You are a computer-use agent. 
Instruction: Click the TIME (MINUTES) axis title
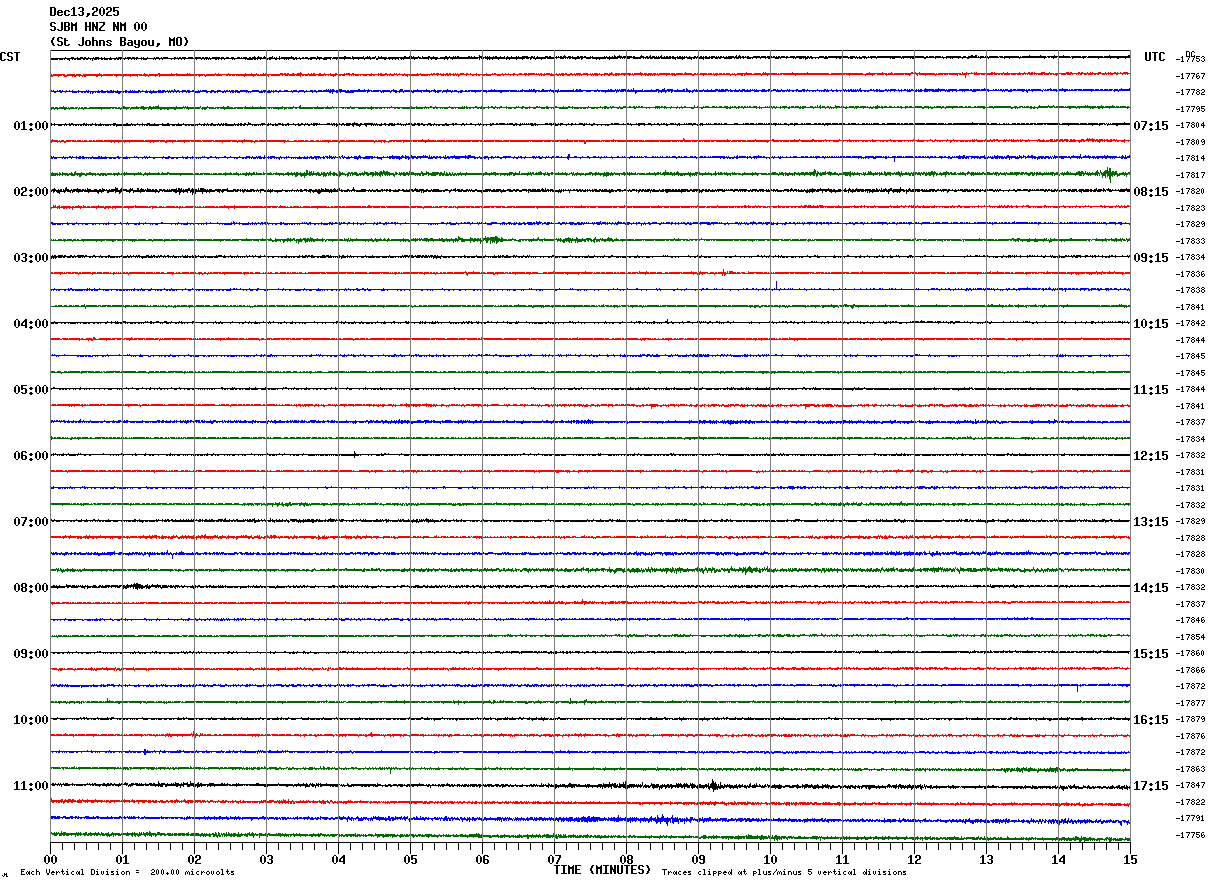pos(602,870)
